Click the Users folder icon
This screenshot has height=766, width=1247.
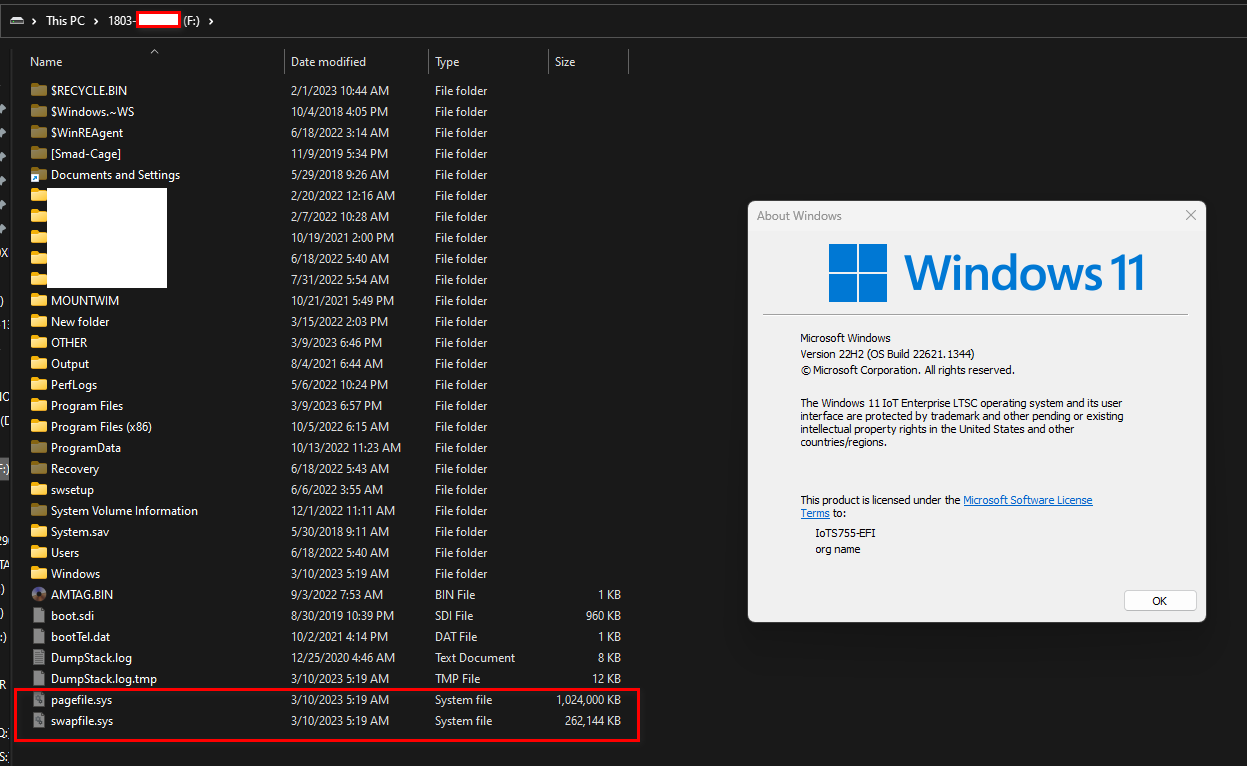point(39,552)
